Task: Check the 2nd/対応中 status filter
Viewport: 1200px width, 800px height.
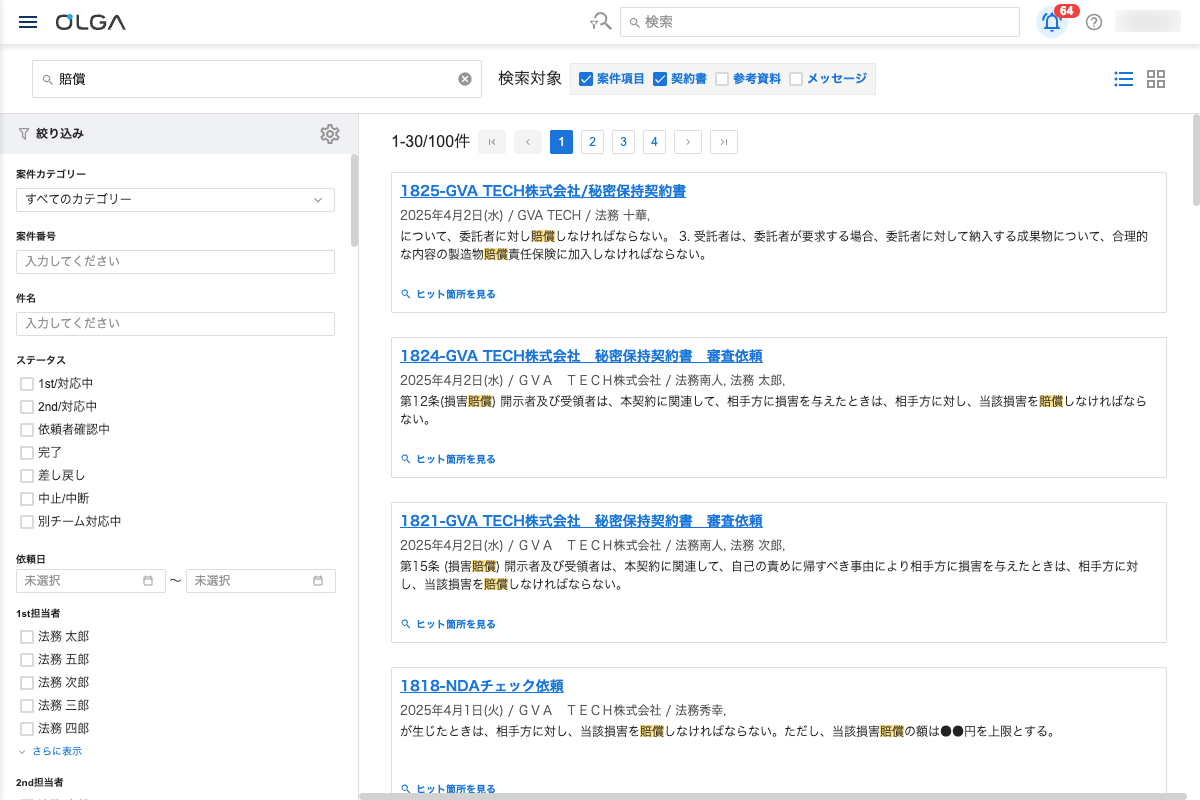Action: click(x=27, y=407)
